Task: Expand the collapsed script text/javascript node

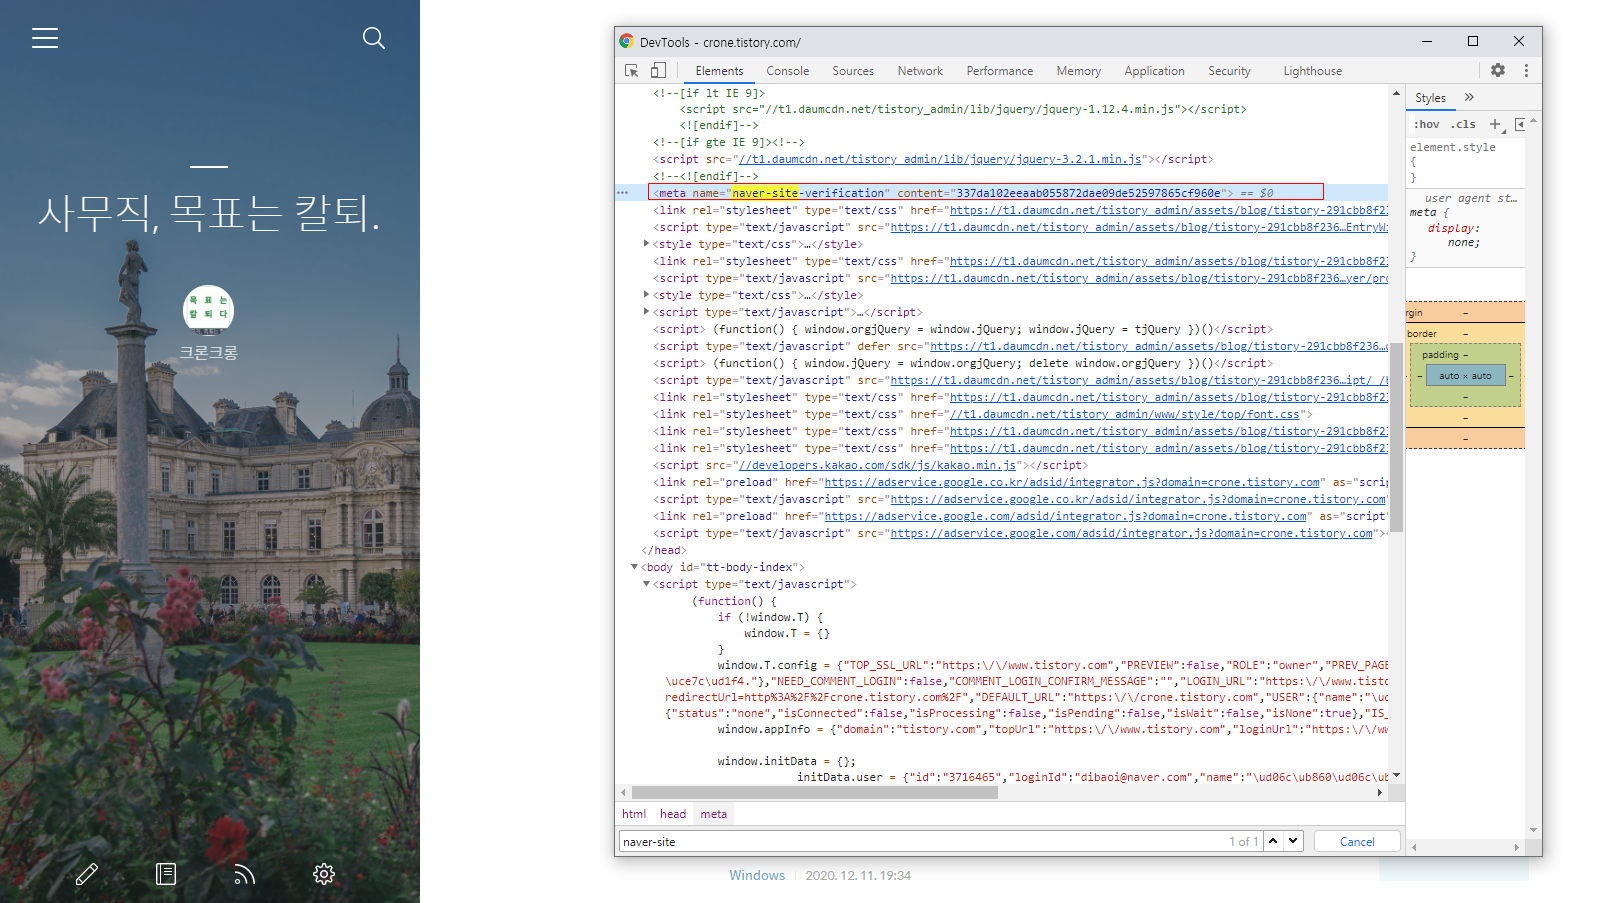Action: pos(646,312)
